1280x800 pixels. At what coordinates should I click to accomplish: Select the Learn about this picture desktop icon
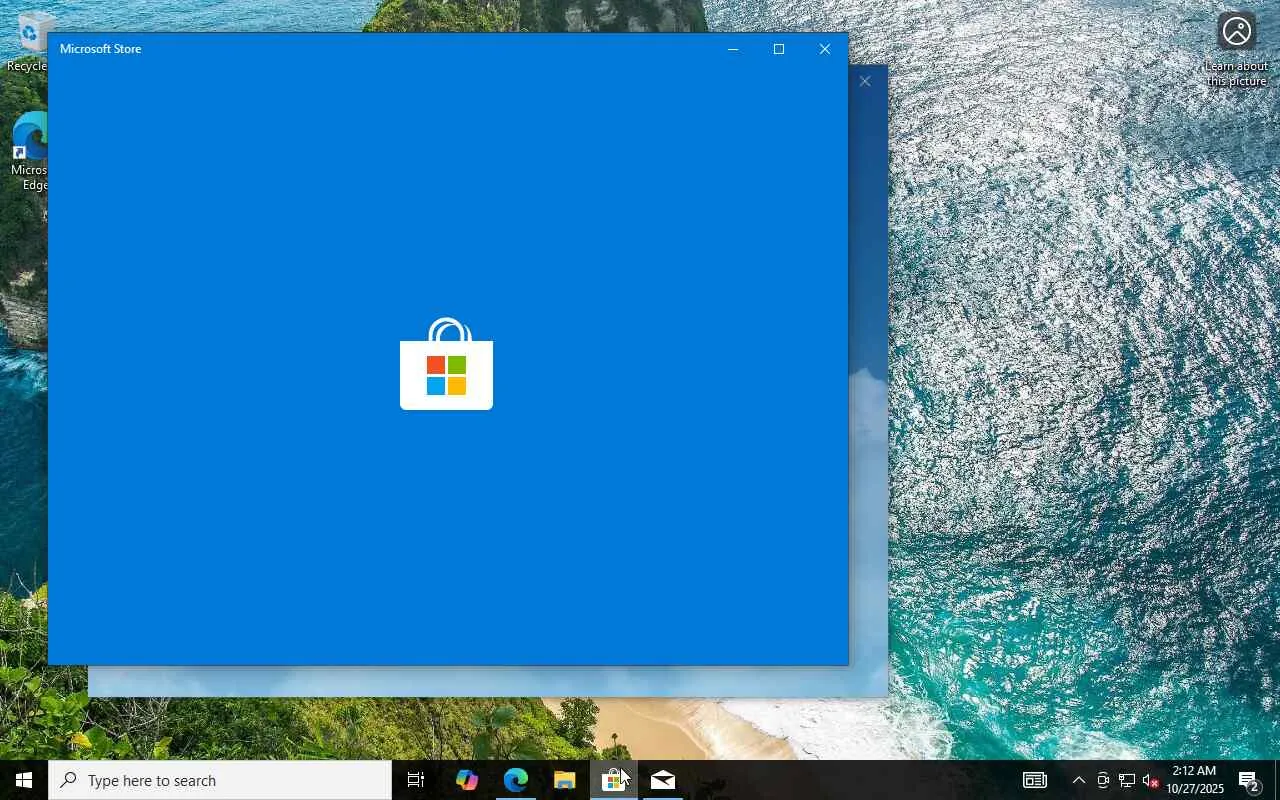point(1237,50)
